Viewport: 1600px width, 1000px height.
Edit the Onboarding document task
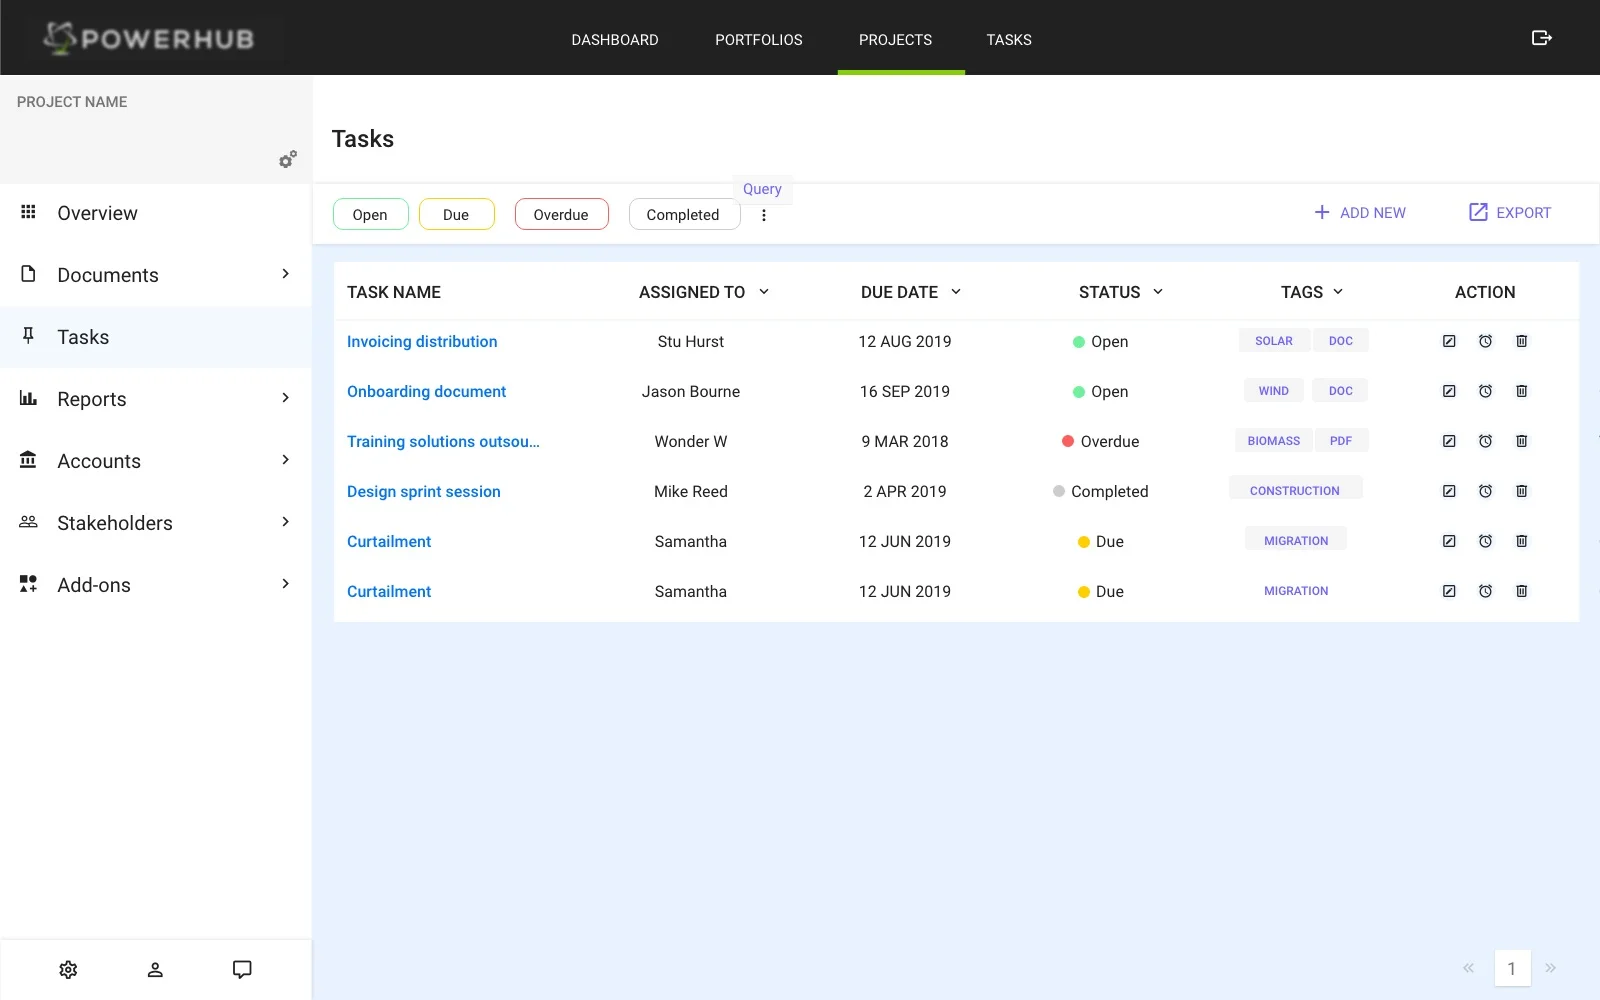point(1449,391)
